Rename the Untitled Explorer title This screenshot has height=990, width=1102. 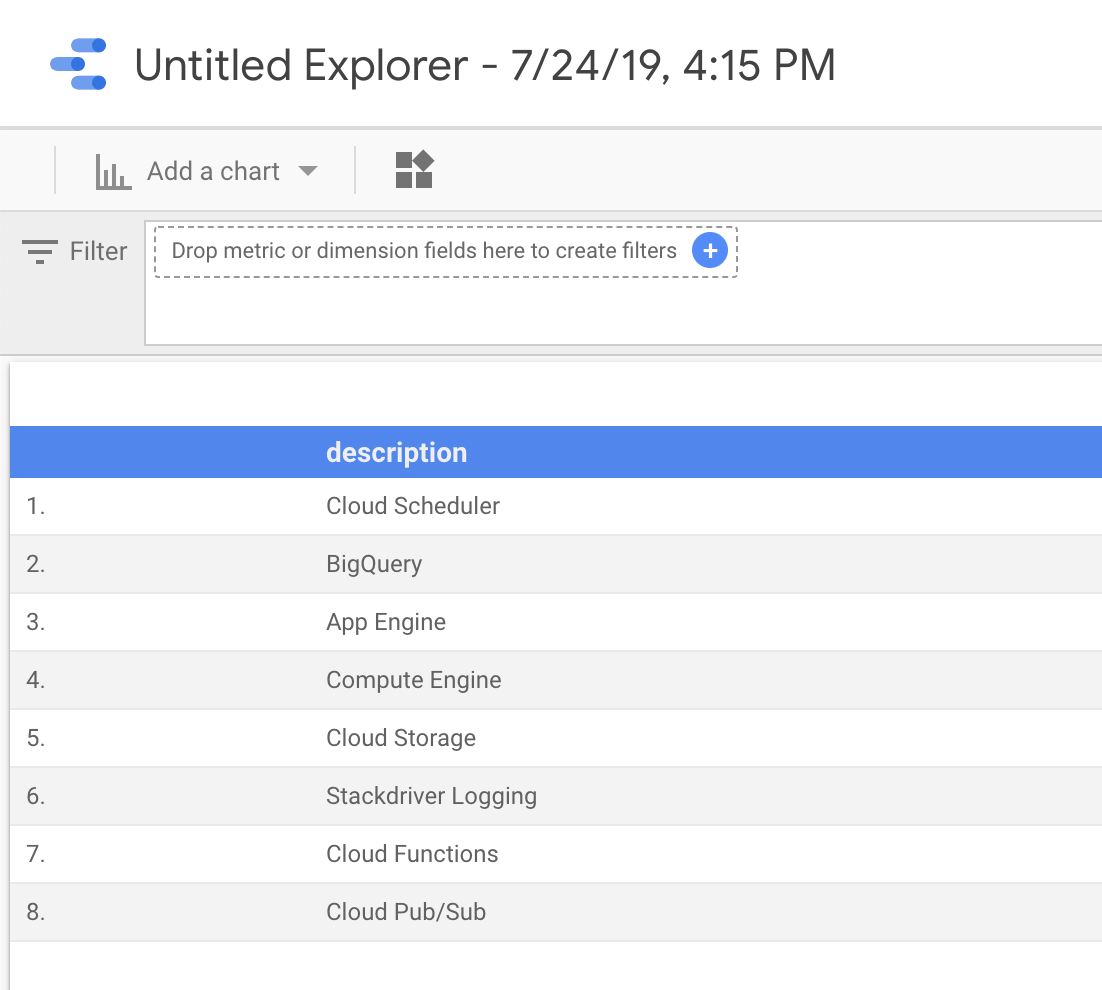pos(485,65)
